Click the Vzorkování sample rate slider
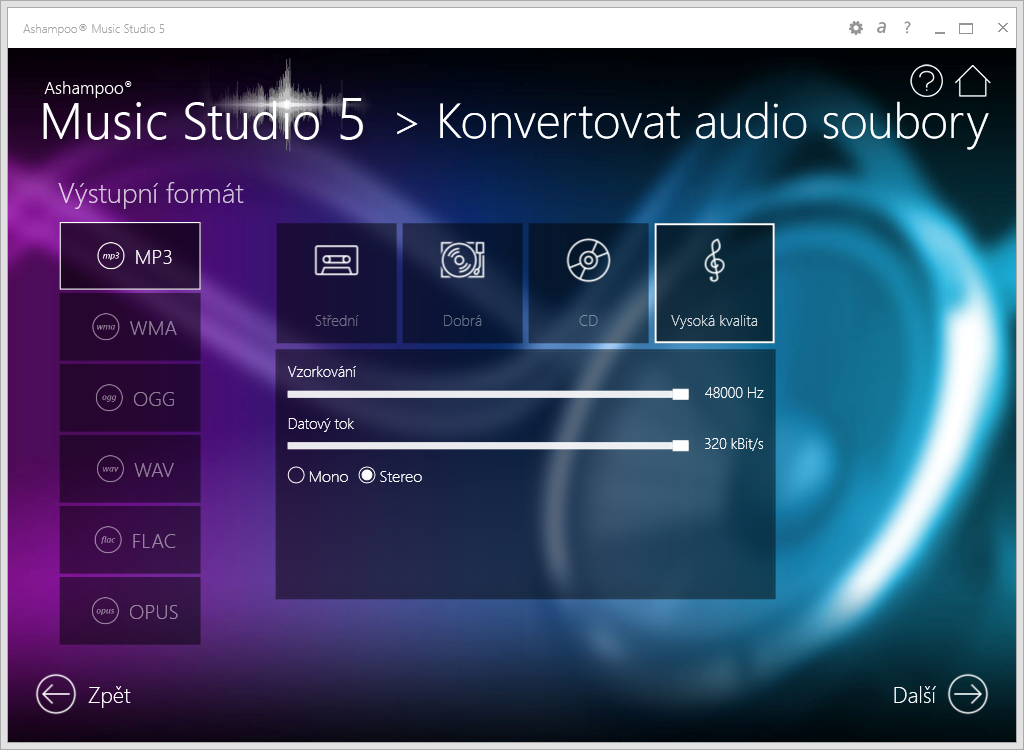This screenshot has width=1024, height=750. (488, 394)
